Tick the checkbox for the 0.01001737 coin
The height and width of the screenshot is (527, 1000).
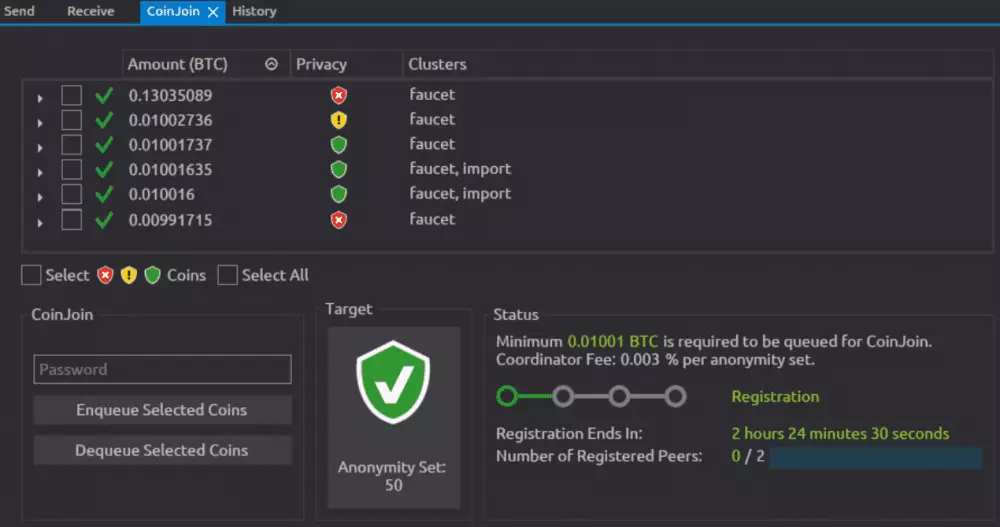pyautogui.click(x=71, y=145)
